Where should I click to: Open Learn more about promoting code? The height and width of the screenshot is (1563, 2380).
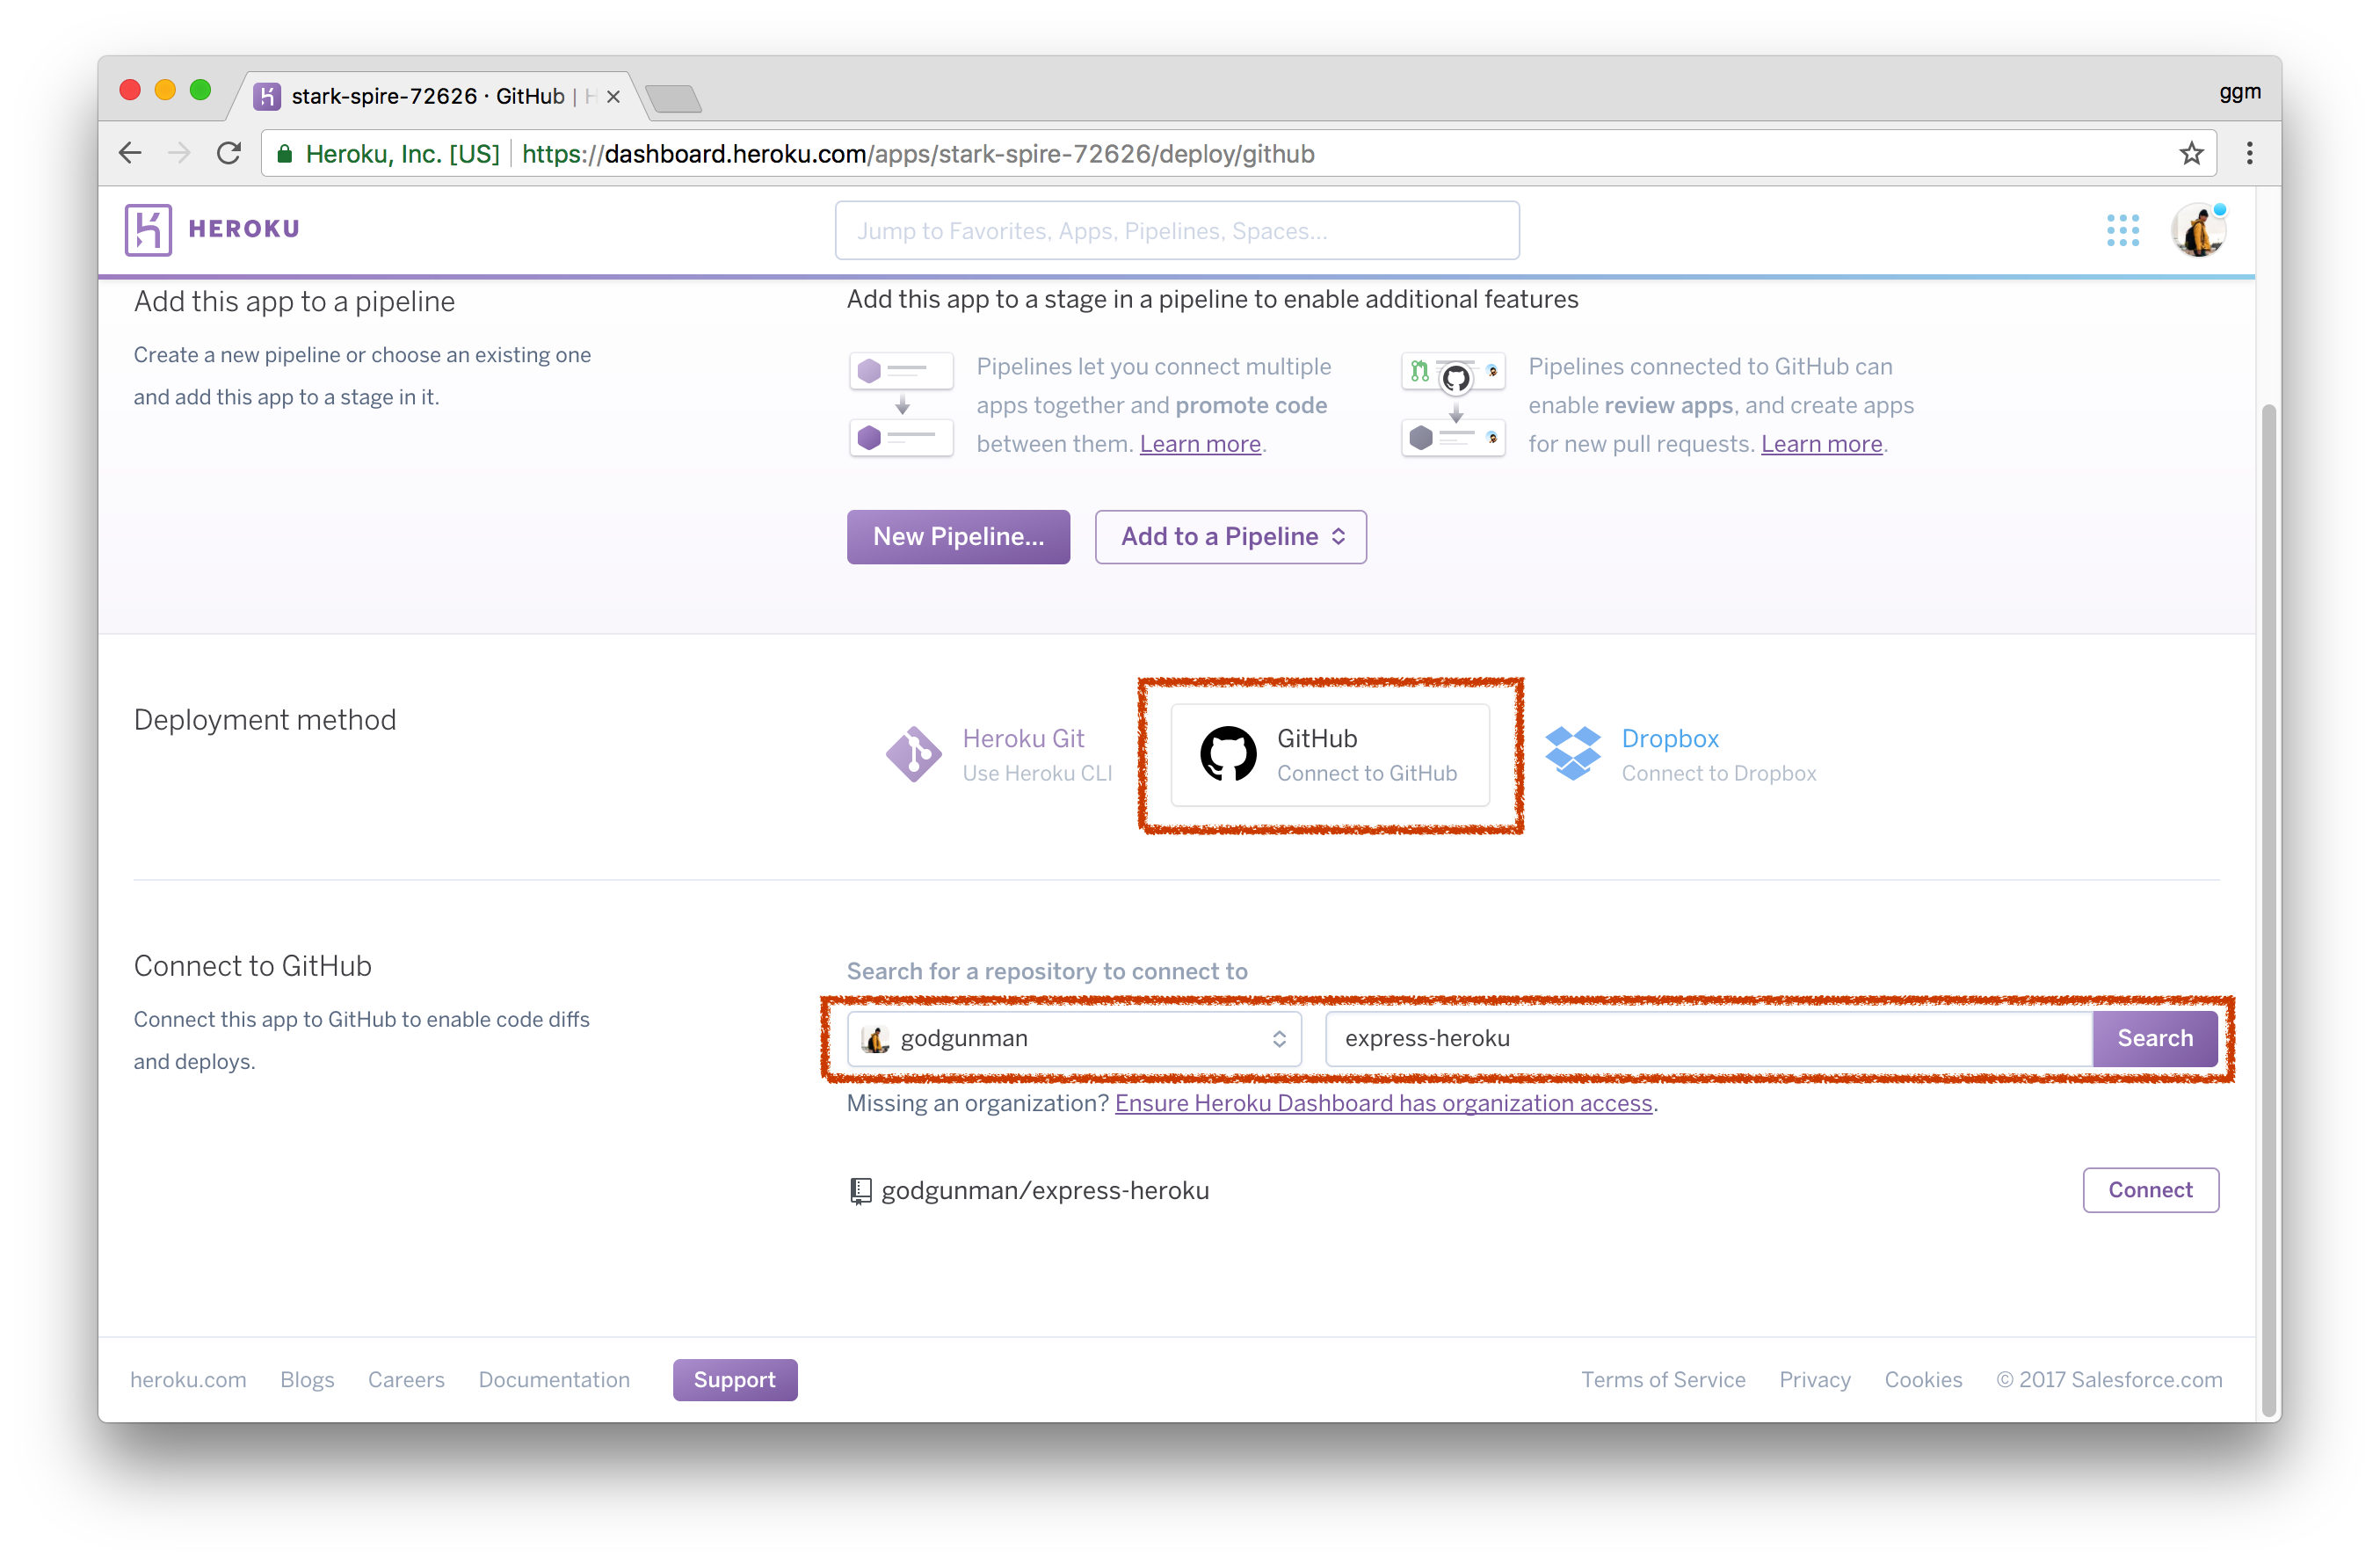[x=1200, y=444]
